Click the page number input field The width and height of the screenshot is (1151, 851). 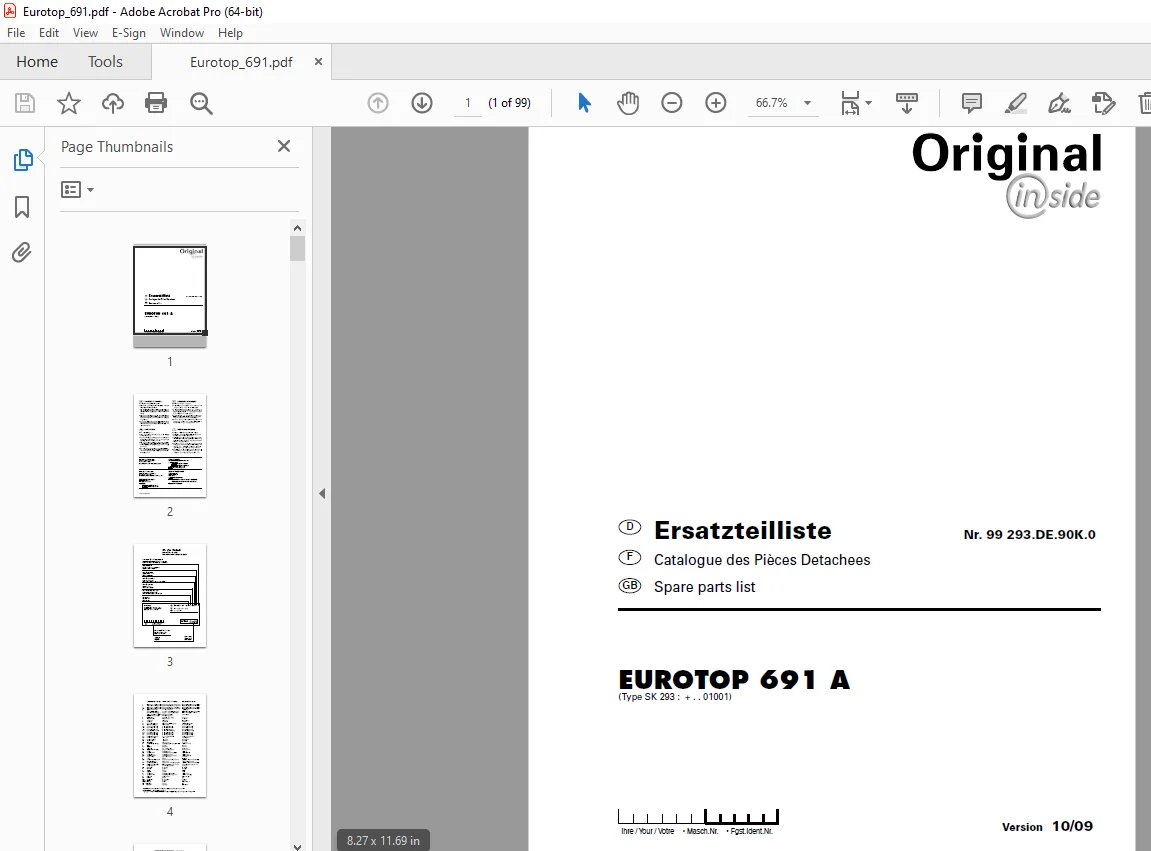(x=468, y=103)
